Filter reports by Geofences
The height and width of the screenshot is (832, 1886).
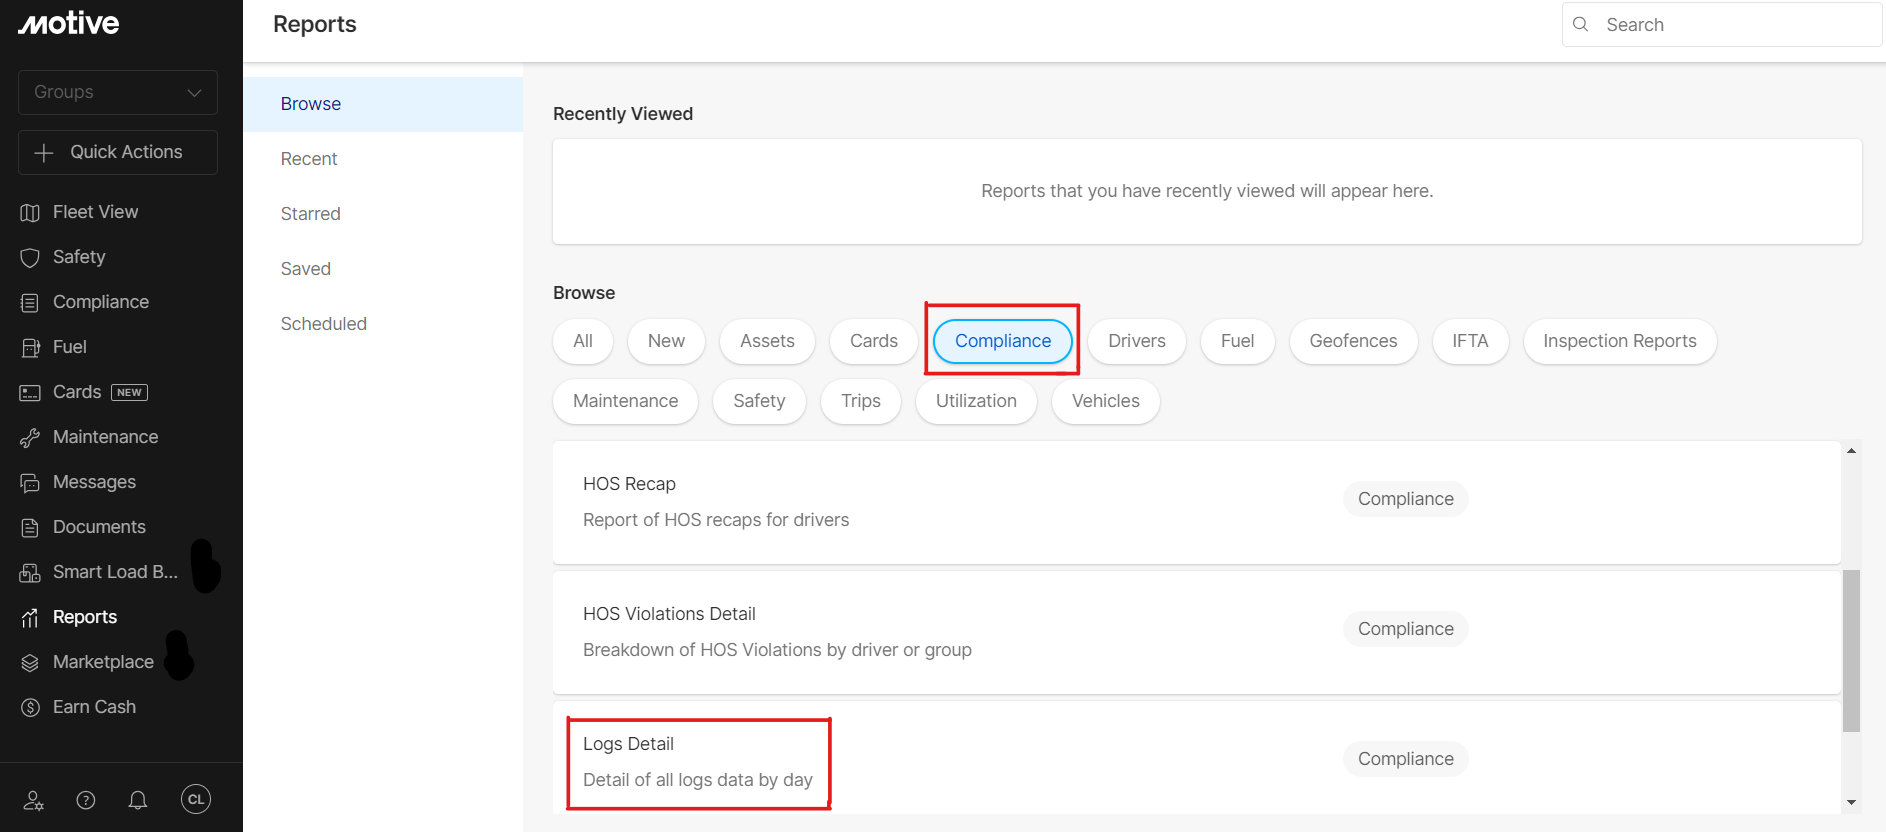[x=1353, y=341]
